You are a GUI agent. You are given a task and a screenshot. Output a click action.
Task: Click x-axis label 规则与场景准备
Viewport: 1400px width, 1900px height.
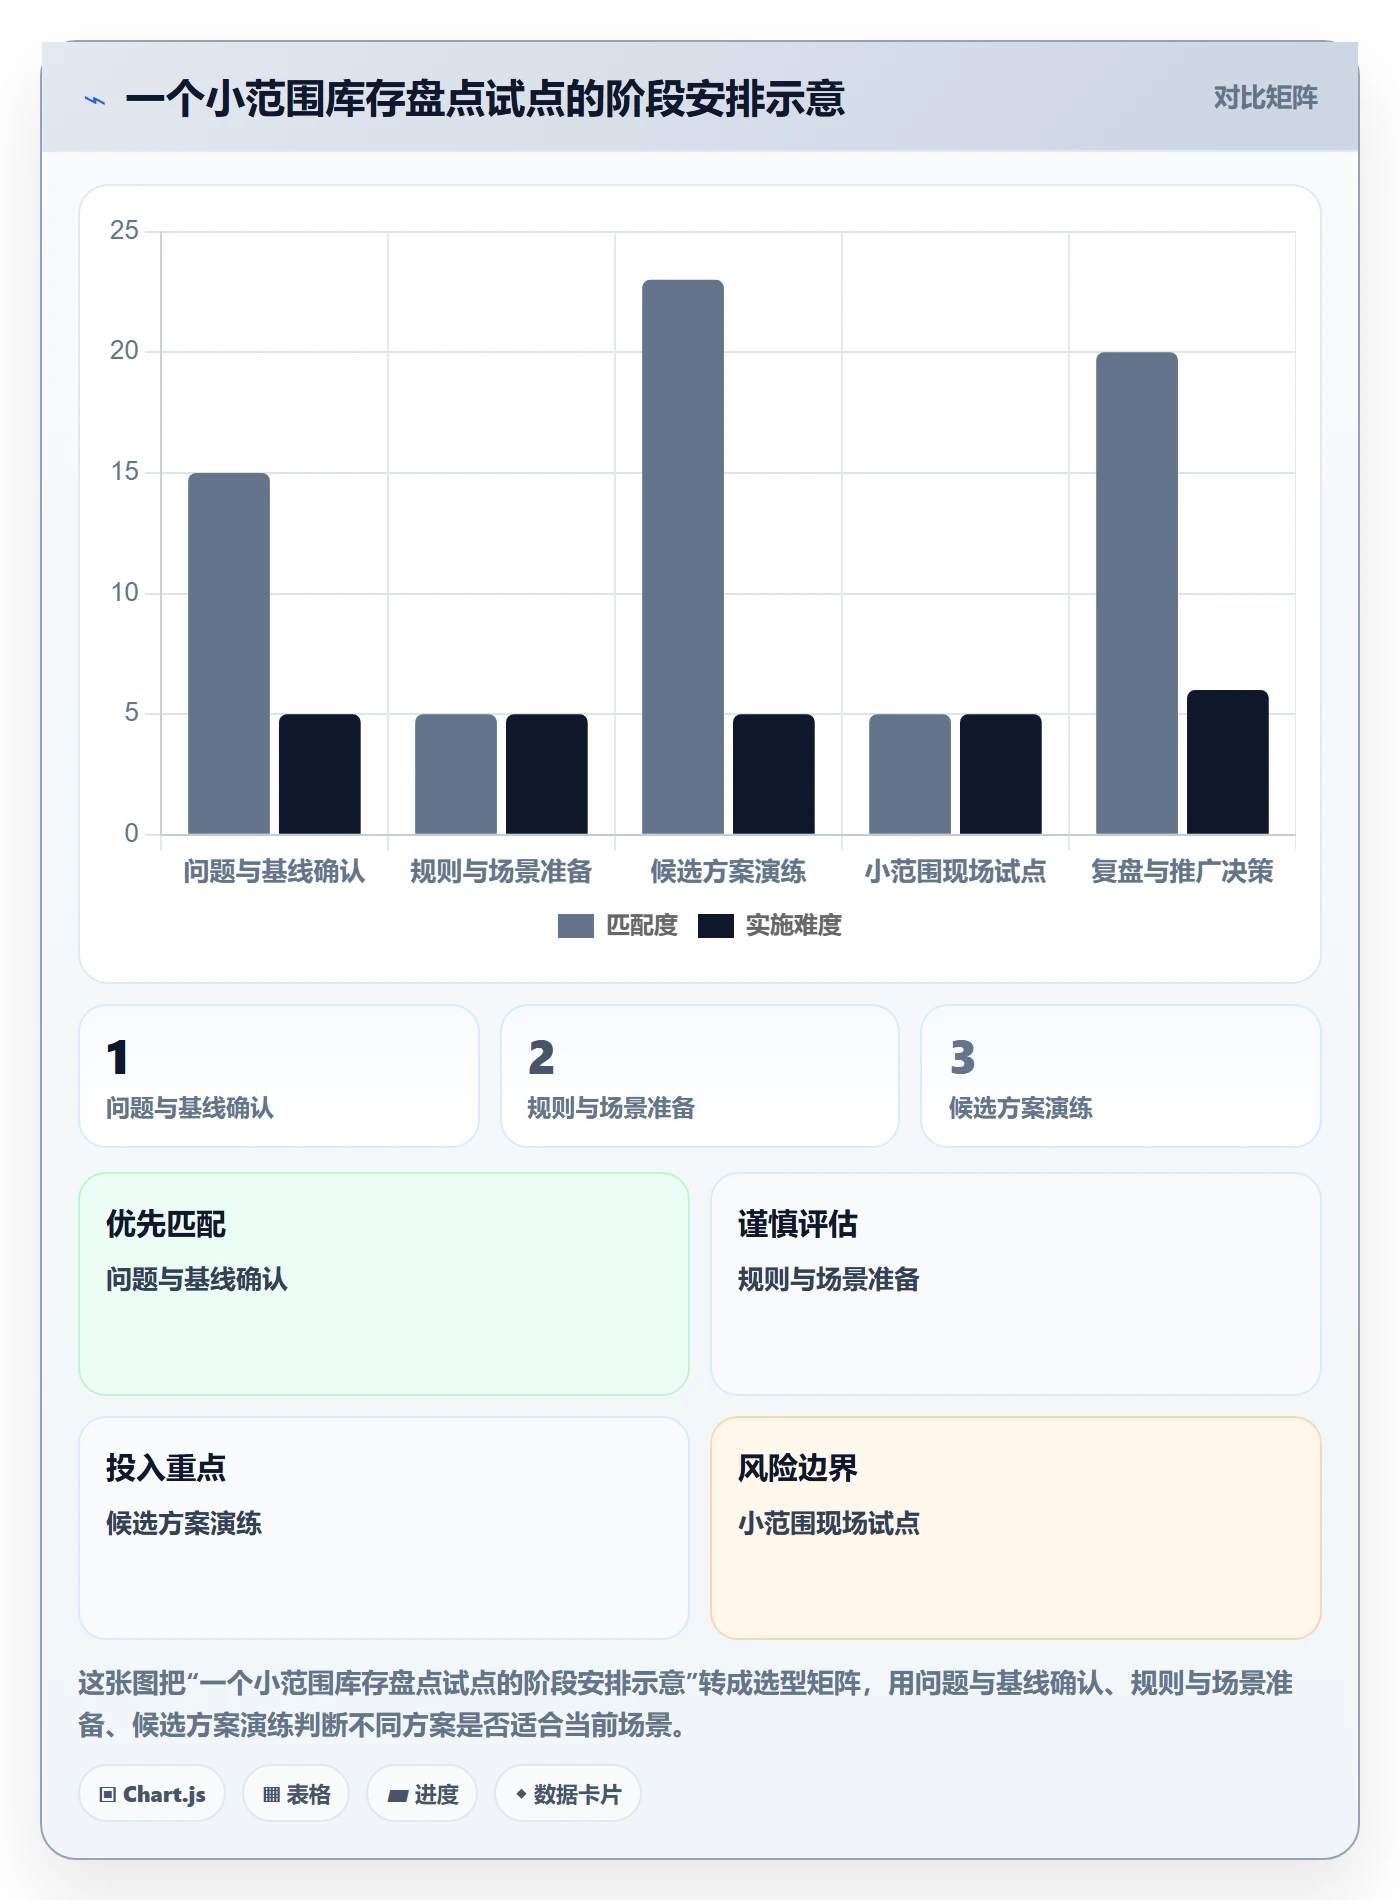point(501,872)
